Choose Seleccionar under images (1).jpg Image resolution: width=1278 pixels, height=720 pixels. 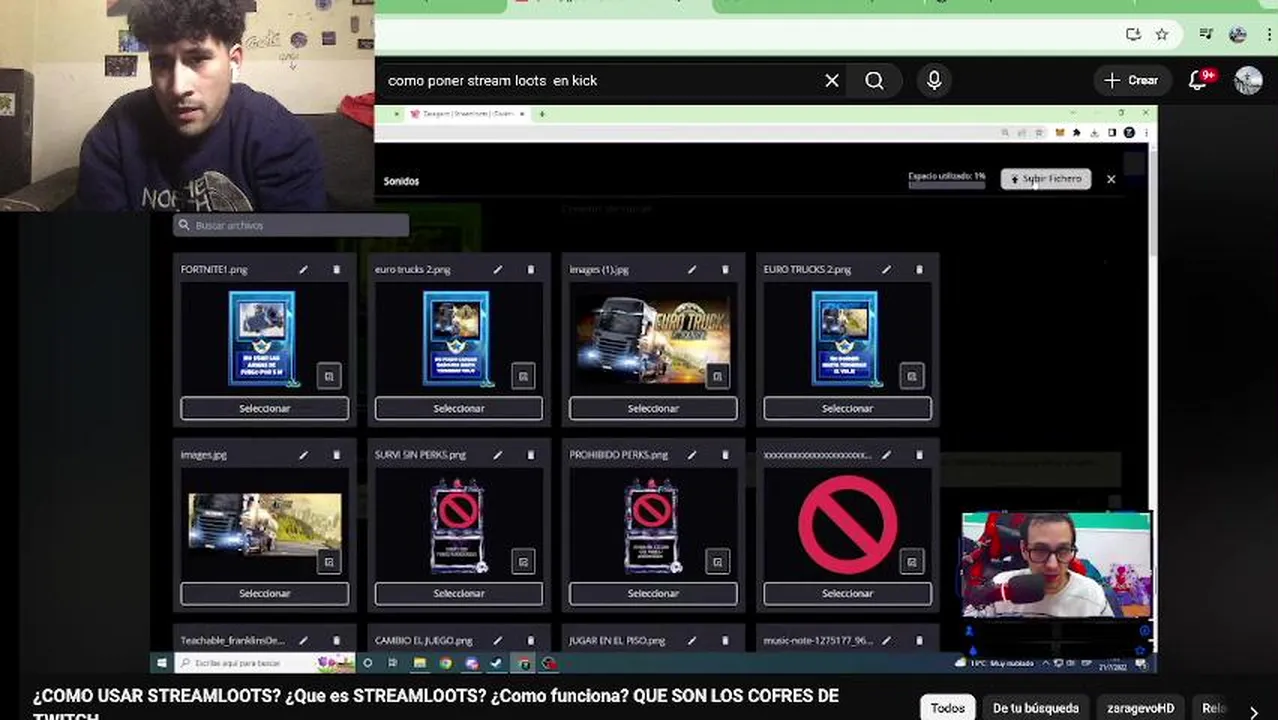point(653,408)
